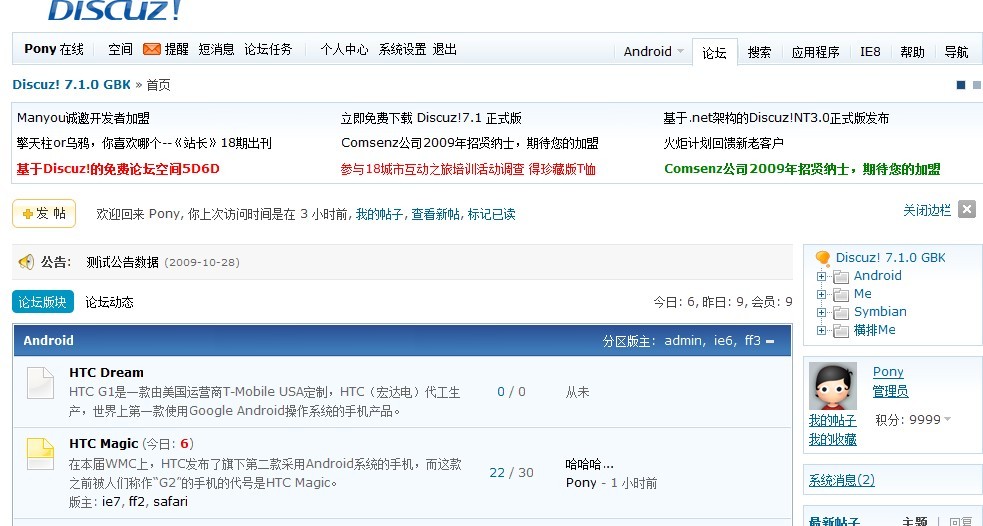This screenshot has height=526, width=983.
Task: Expand the 横排Me tree node
Action: 821,330
